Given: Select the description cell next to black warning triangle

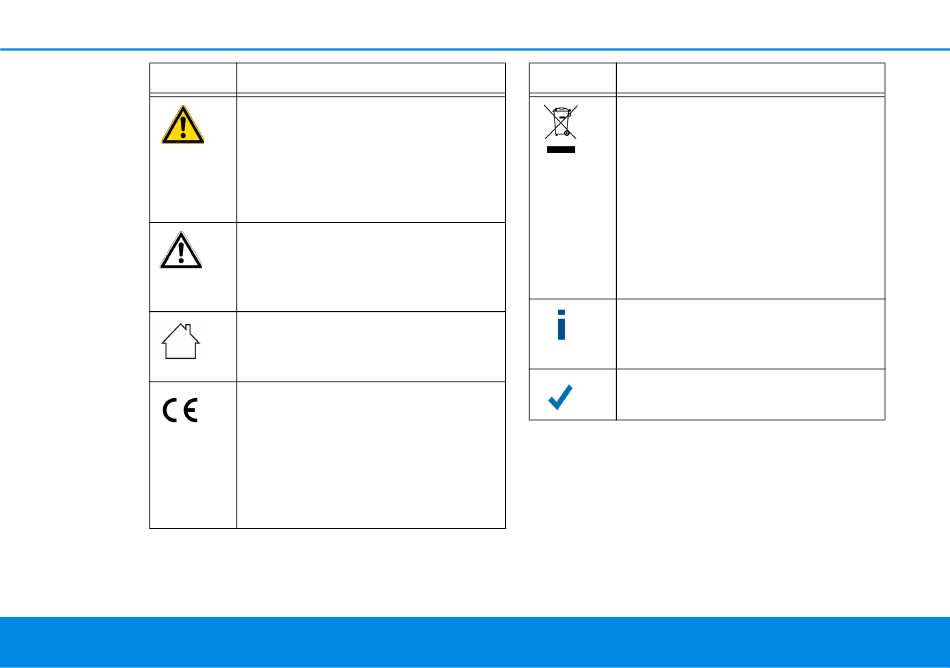Looking at the screenshot, I should pyautogui.click(x=371, y=267).
